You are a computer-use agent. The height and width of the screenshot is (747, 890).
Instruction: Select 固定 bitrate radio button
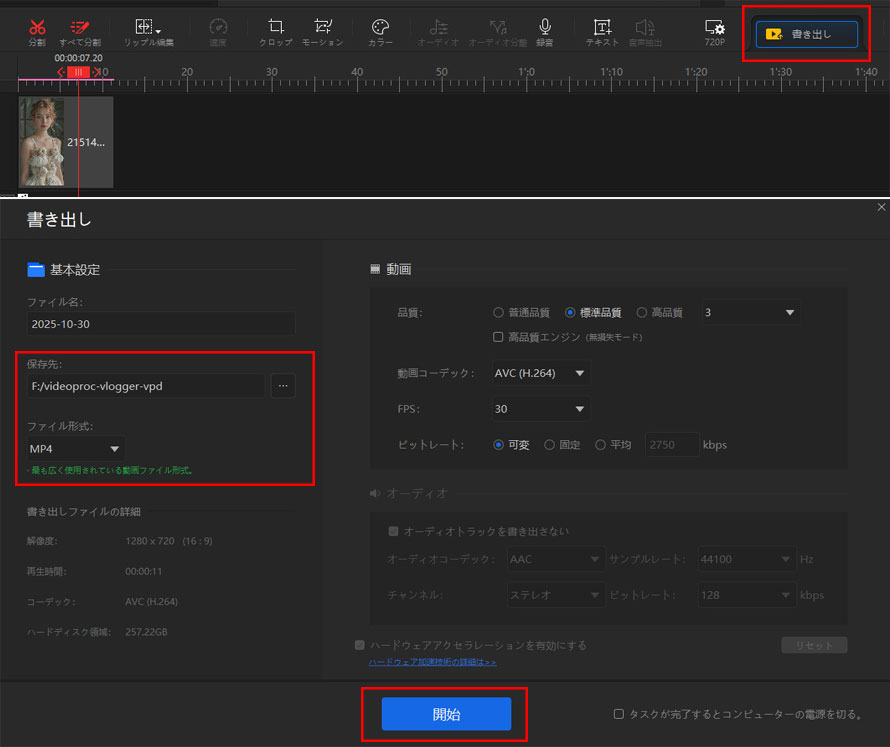tap(549, 445)
